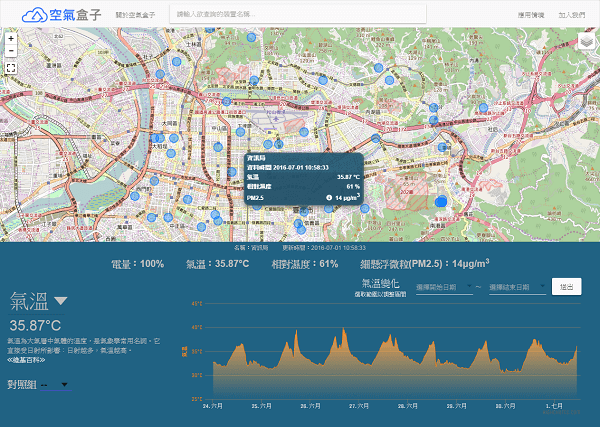Select the large blue sensor marker on the map's right side
This screenshot has width=600, height=427.
click(x=442, y=203)
